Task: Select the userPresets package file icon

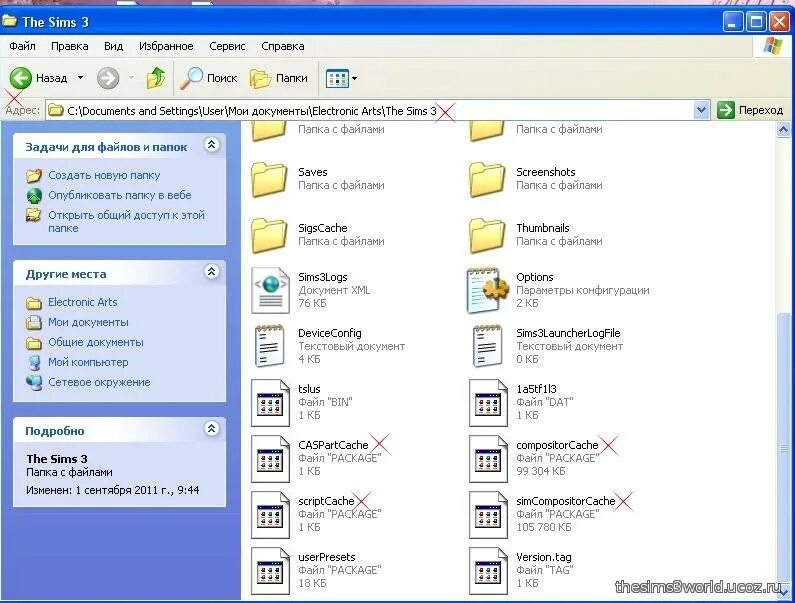Action: point(270,571)
